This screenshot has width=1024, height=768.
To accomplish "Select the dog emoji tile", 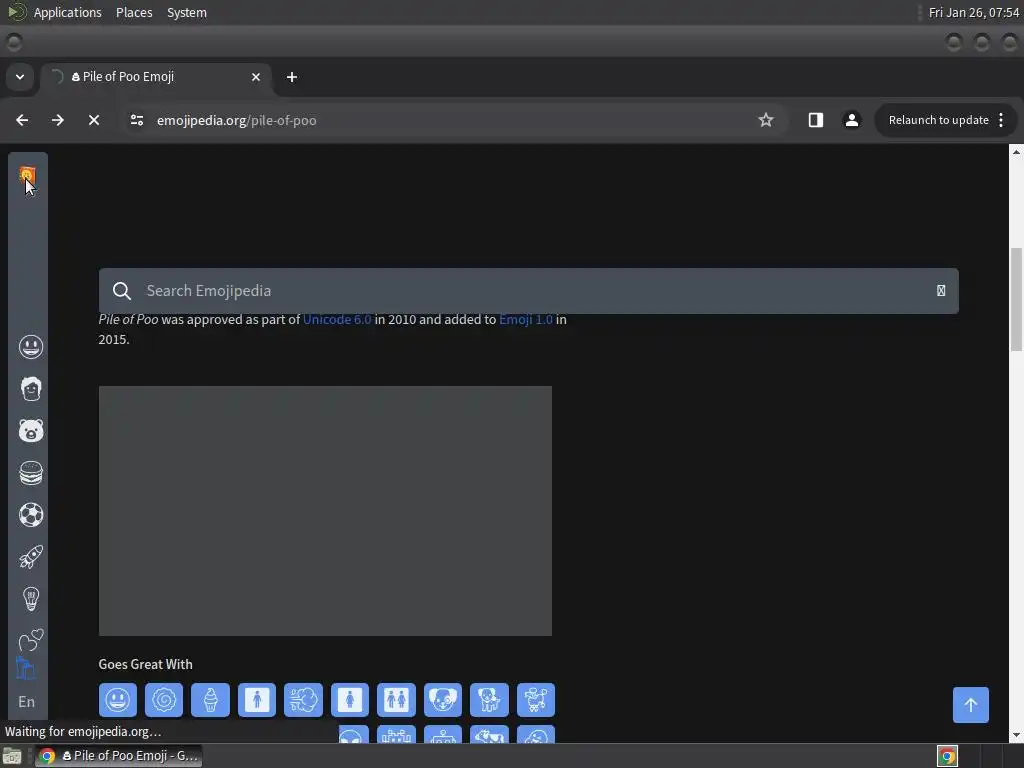I will pyautogui.click(x=489, y=700).
